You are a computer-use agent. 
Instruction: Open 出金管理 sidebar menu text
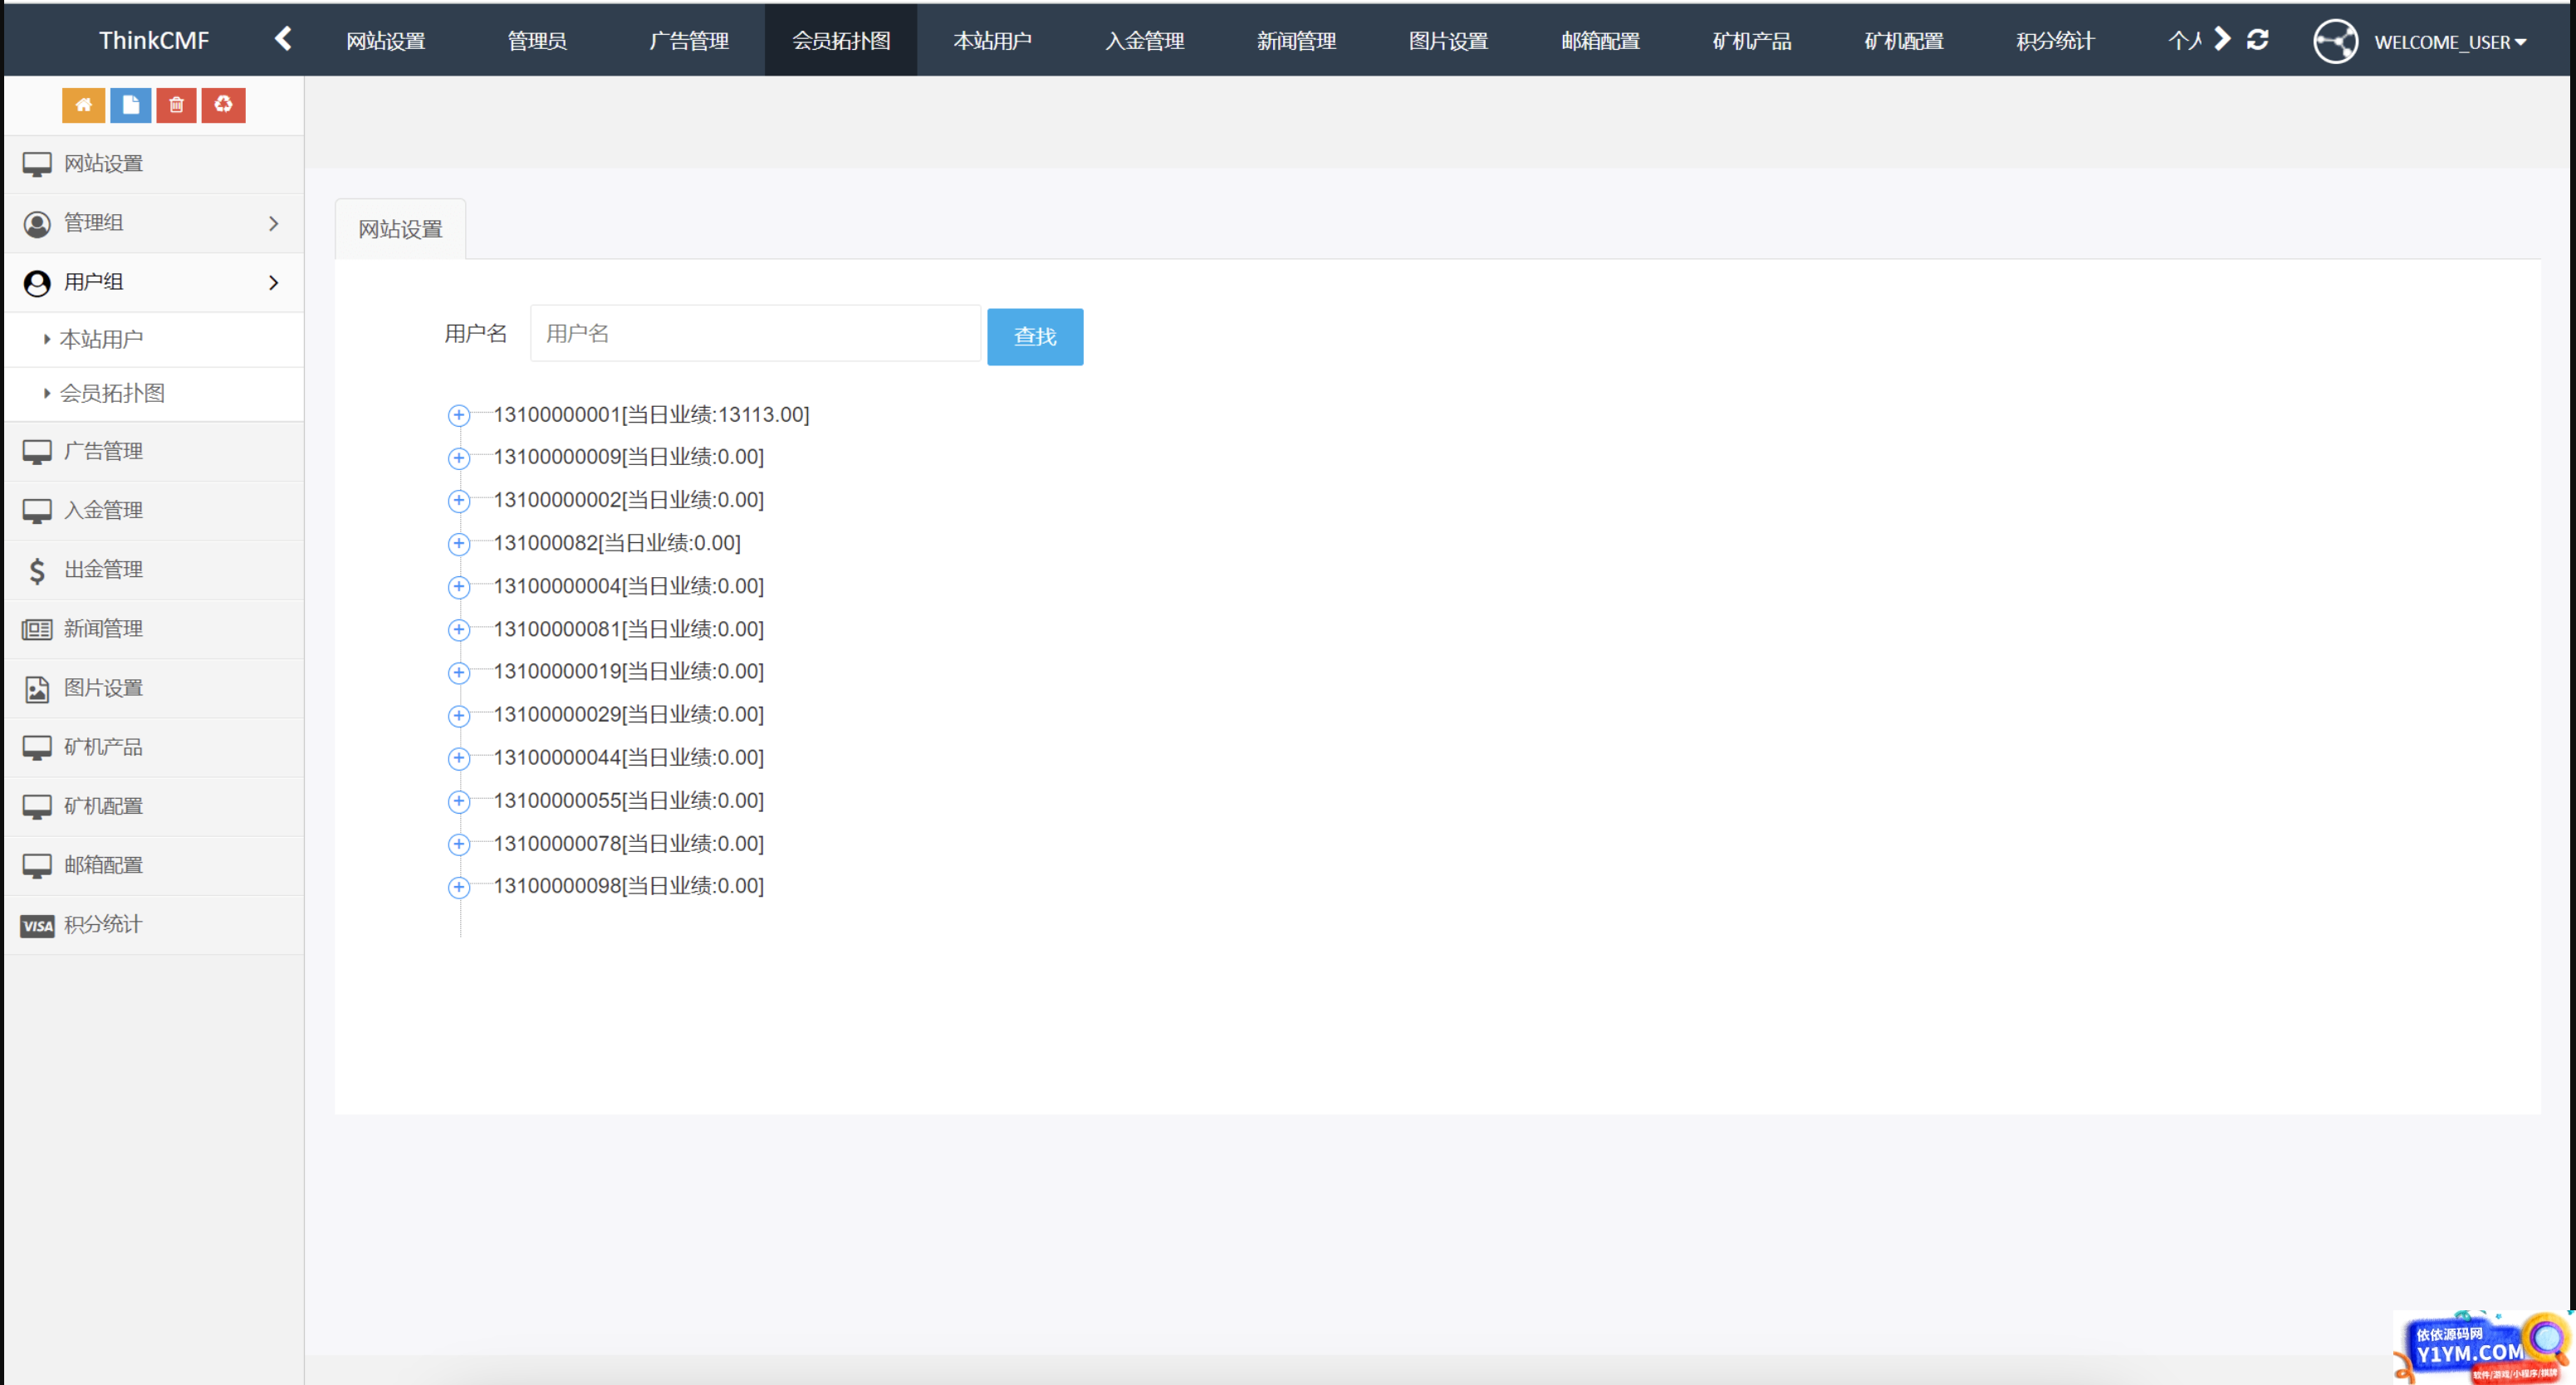click(x=103, y=570)
